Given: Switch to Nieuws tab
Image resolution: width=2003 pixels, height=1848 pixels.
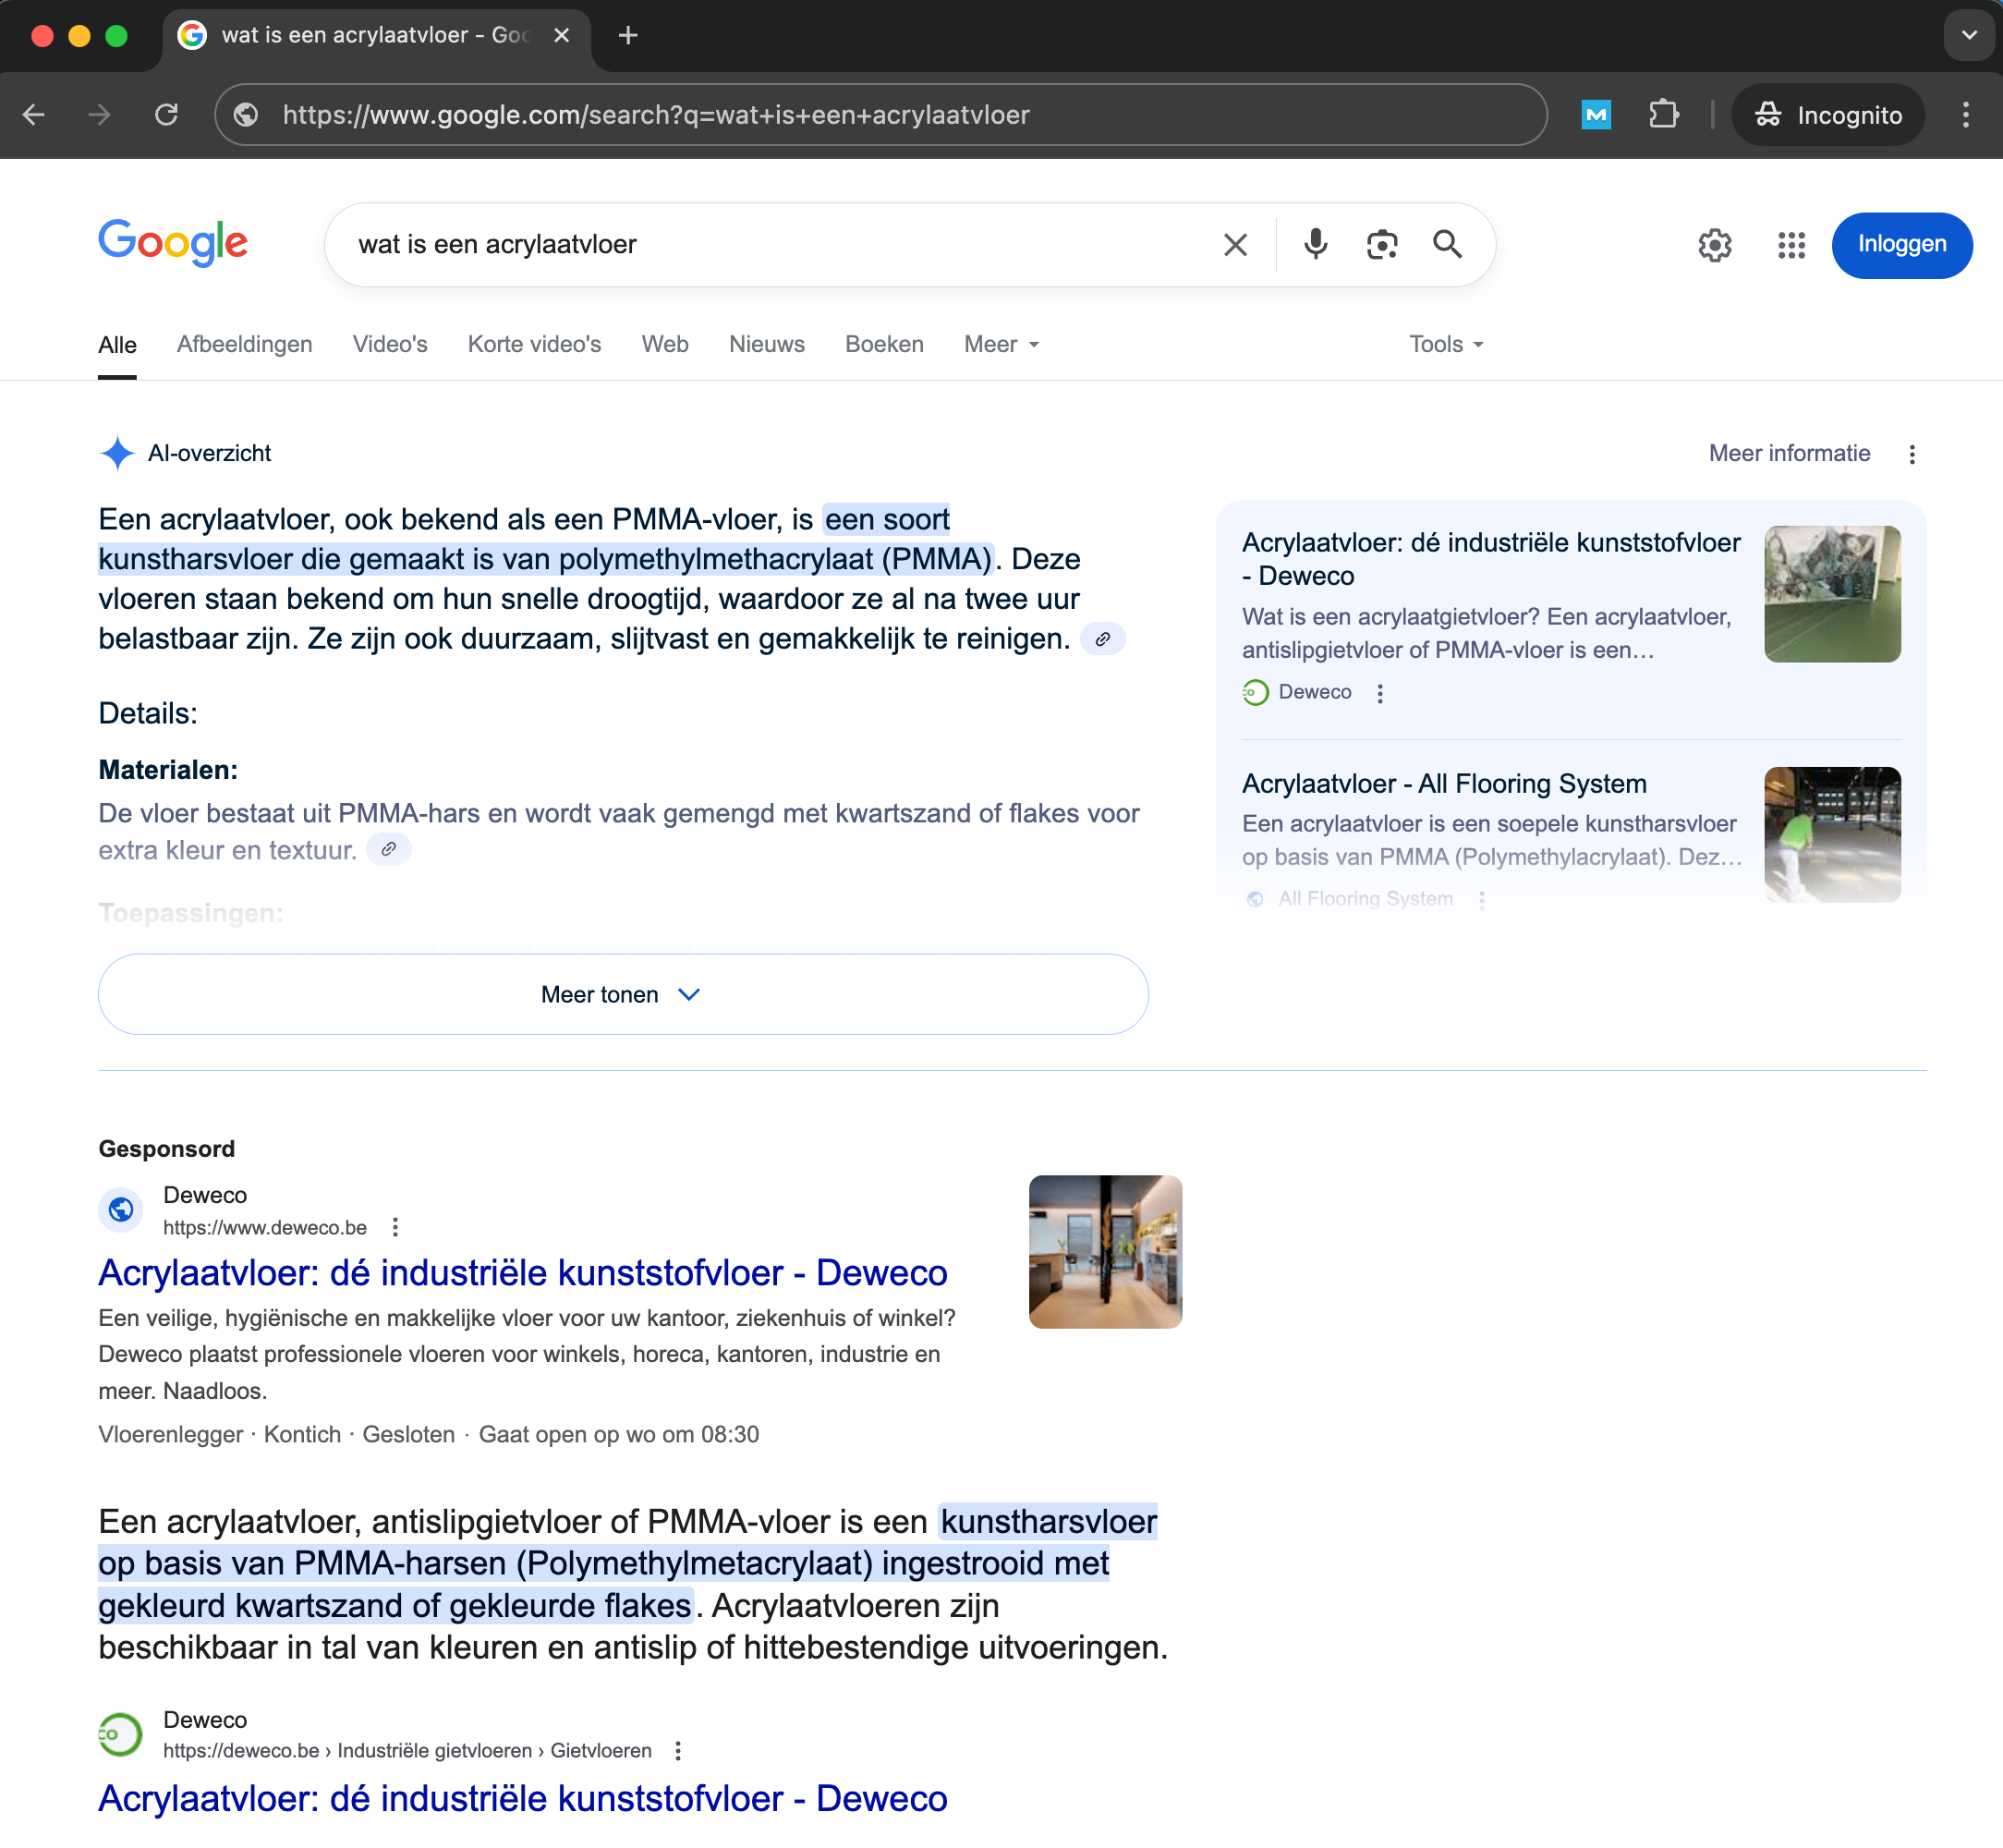Looking at the screenshot, I should tap(766, 345).
